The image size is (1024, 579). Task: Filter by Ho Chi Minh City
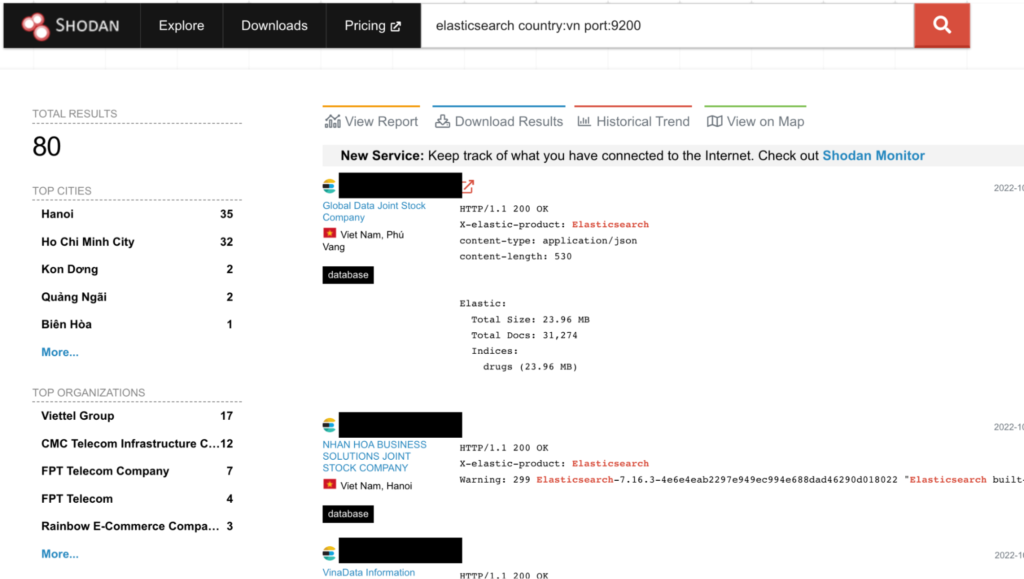(88, 242)
